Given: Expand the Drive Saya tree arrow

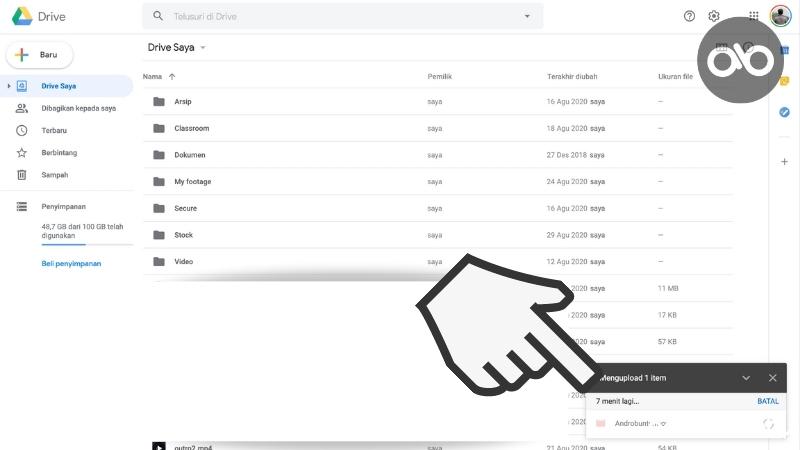Looking at the screenshot, I should click(x=8, y=86).
